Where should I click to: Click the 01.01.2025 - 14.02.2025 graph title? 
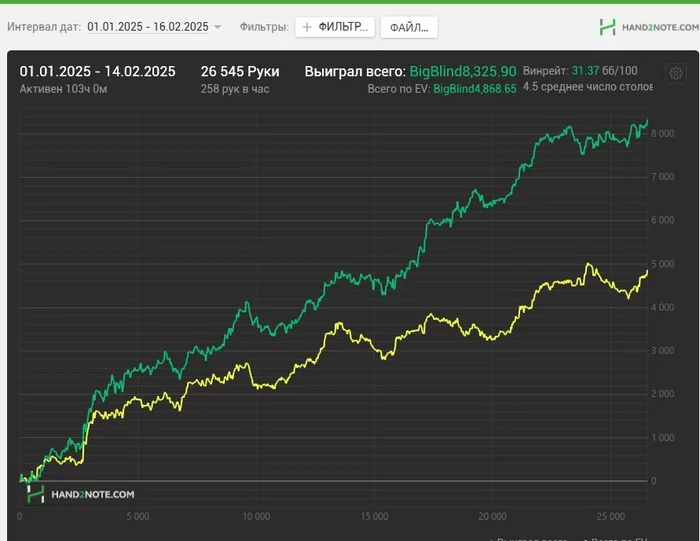(97, 71)
